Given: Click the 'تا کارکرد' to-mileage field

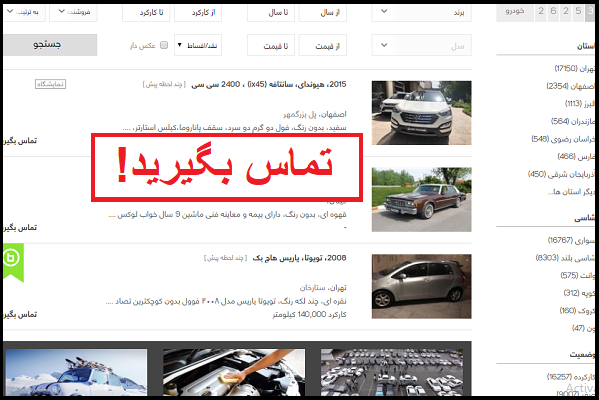Looking at the screenshot, I should pyautogui.click(x=146, y=12).
